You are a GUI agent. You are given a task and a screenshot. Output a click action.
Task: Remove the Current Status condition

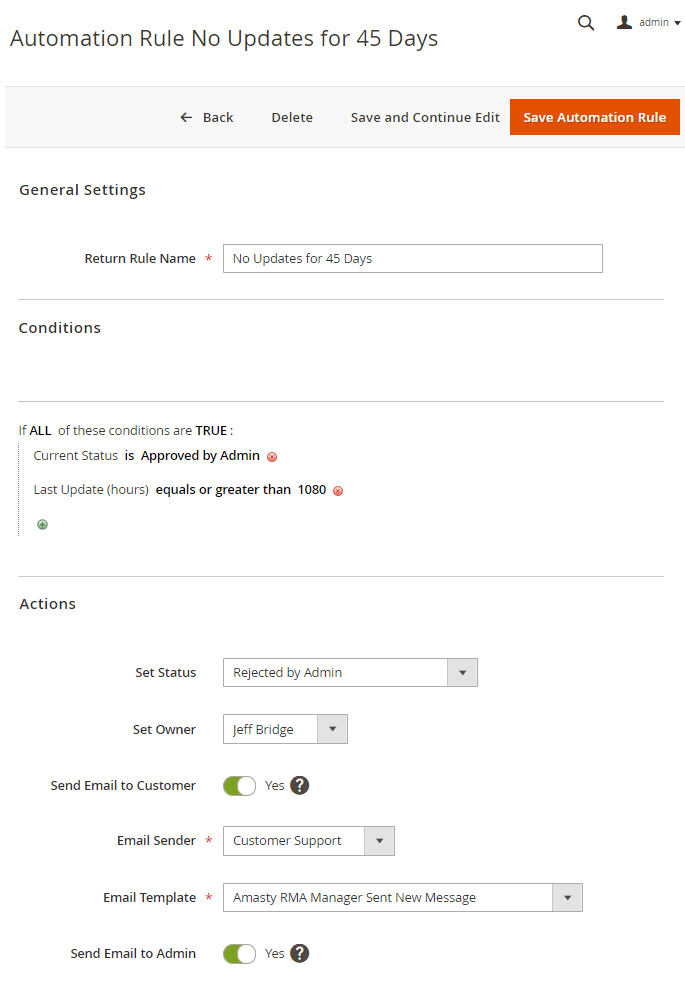(x=272, y=457)
